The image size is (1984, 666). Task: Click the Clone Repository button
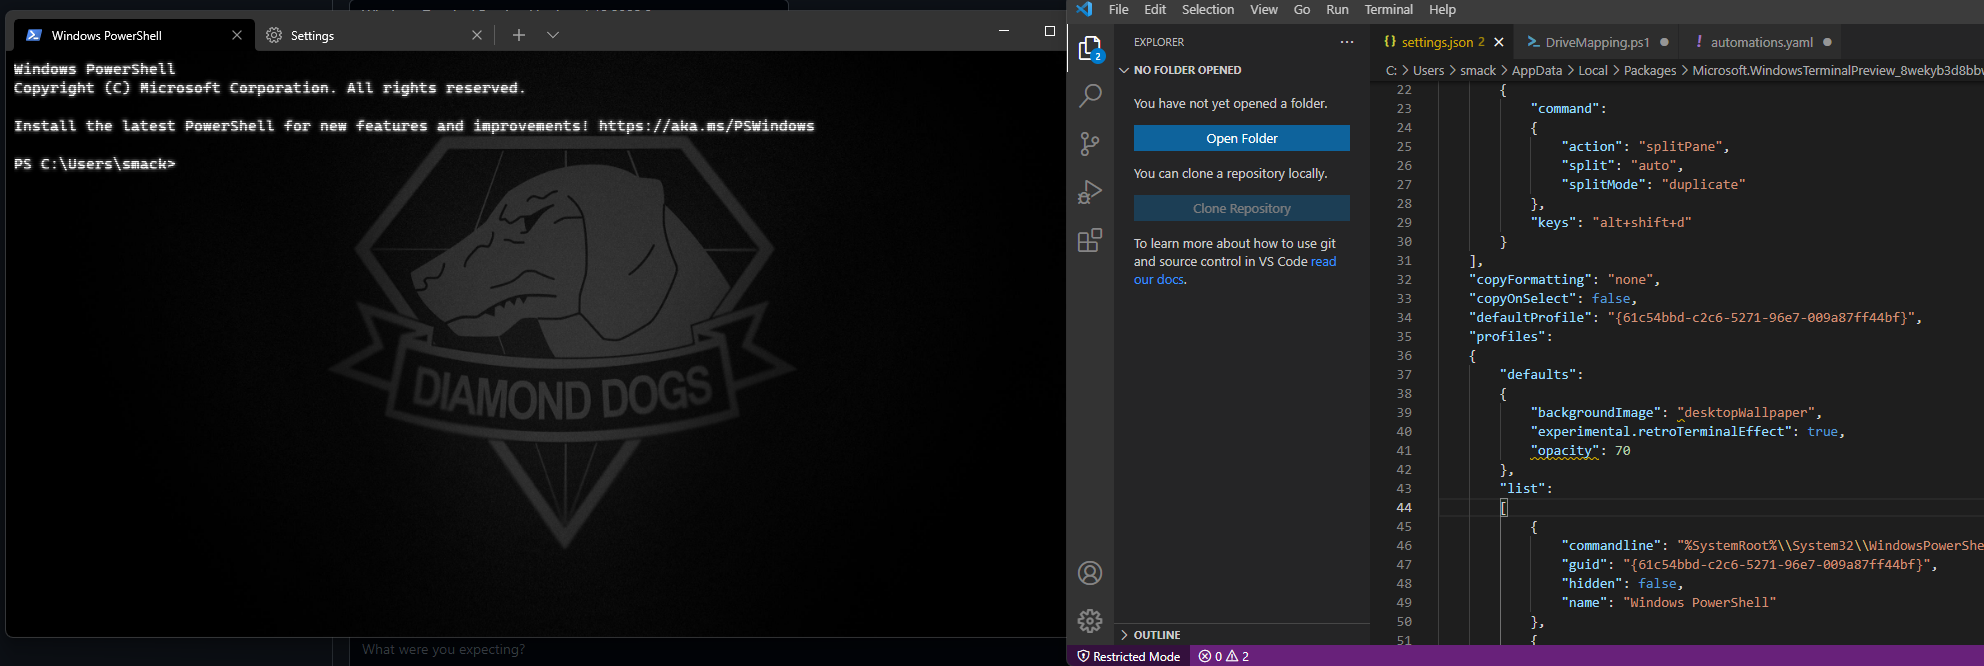(x=1242, y=208)
